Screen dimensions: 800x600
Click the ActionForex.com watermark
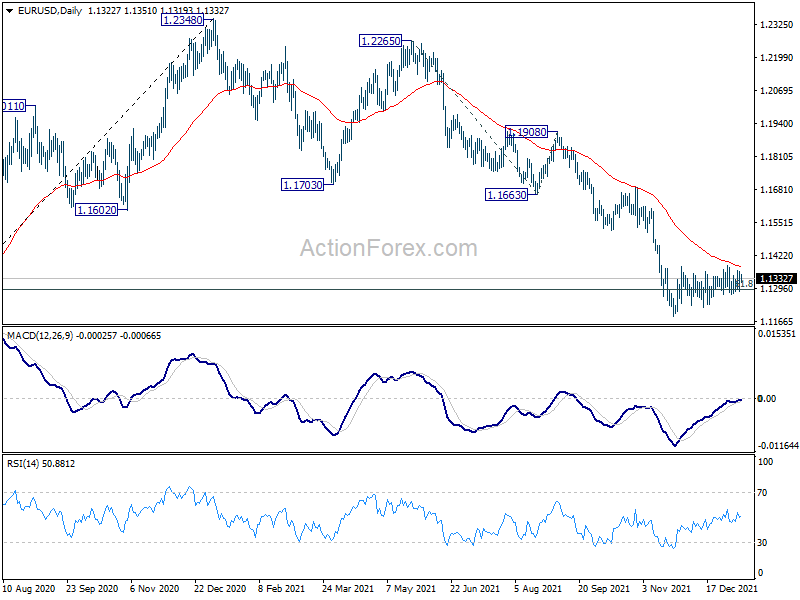click(389, 248)
